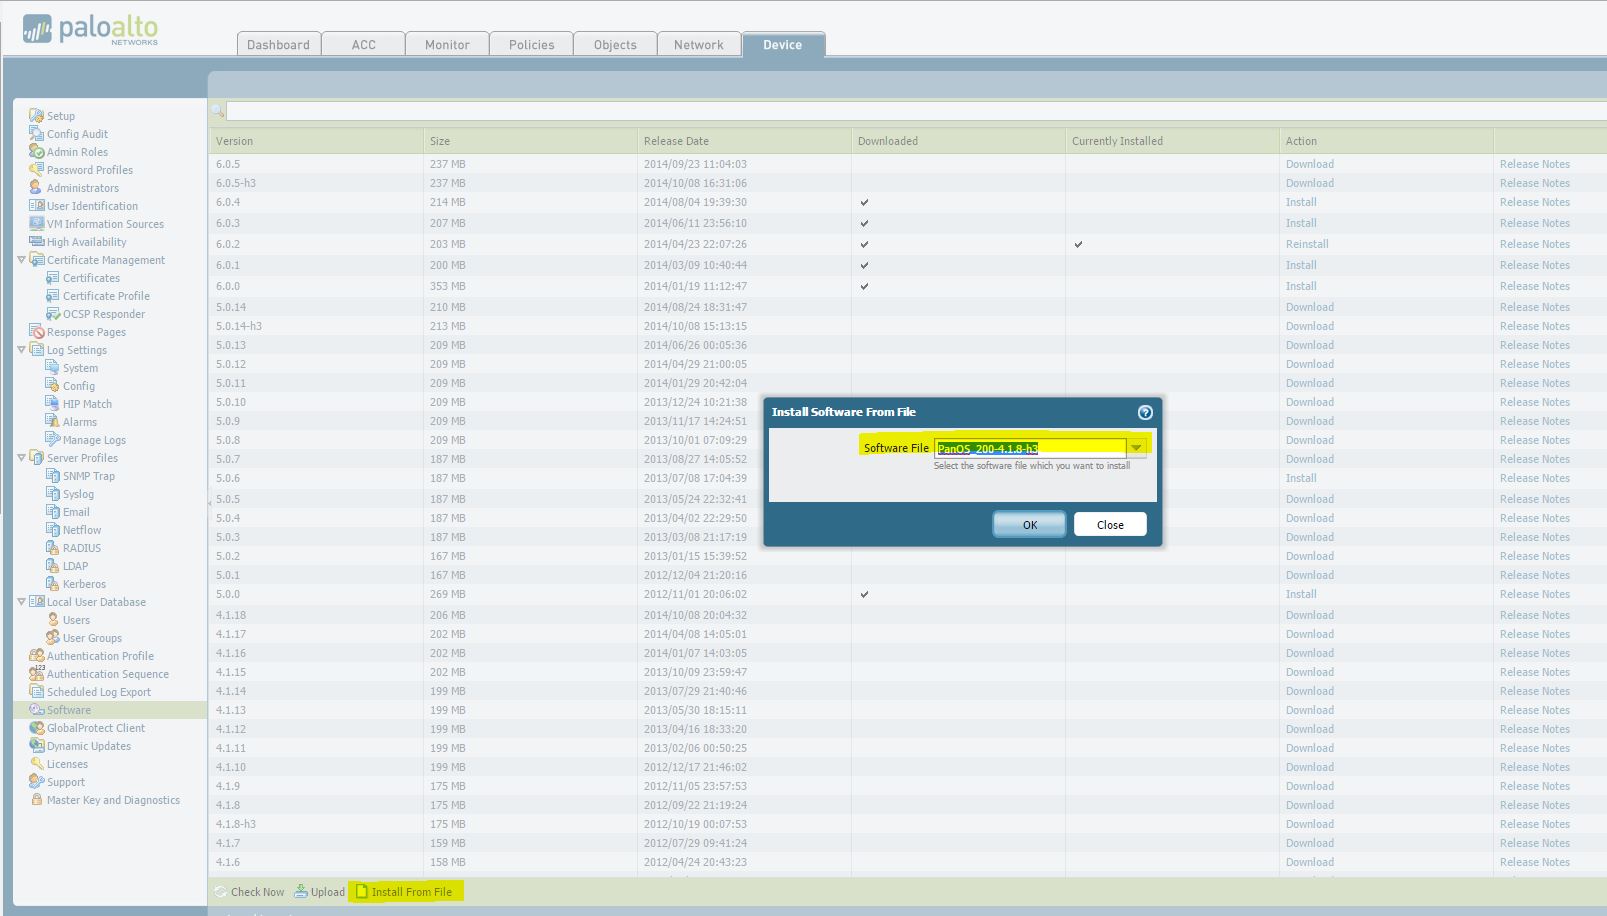The image size is (1607, 916).
Task: Open the User Identification icon
Action: point(36,206)
